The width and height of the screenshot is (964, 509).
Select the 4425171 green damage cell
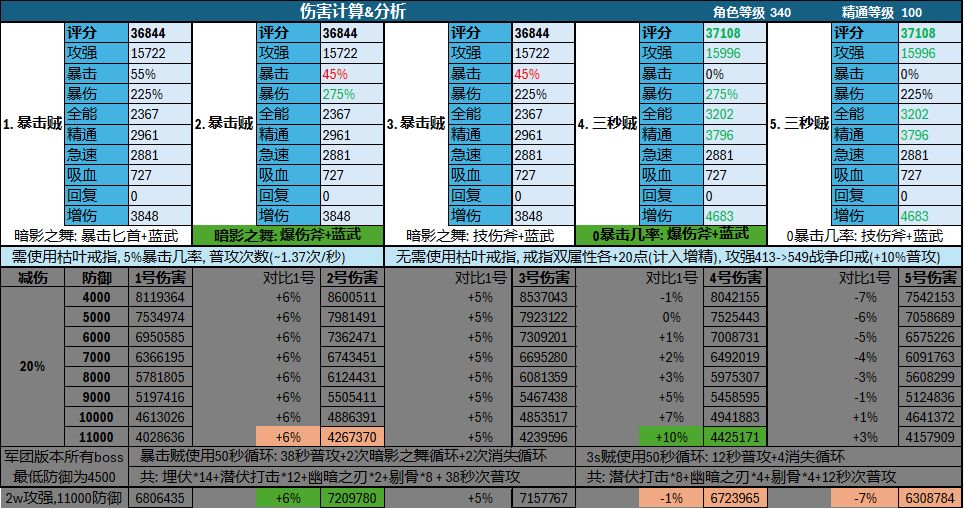[x=735, y=437]
